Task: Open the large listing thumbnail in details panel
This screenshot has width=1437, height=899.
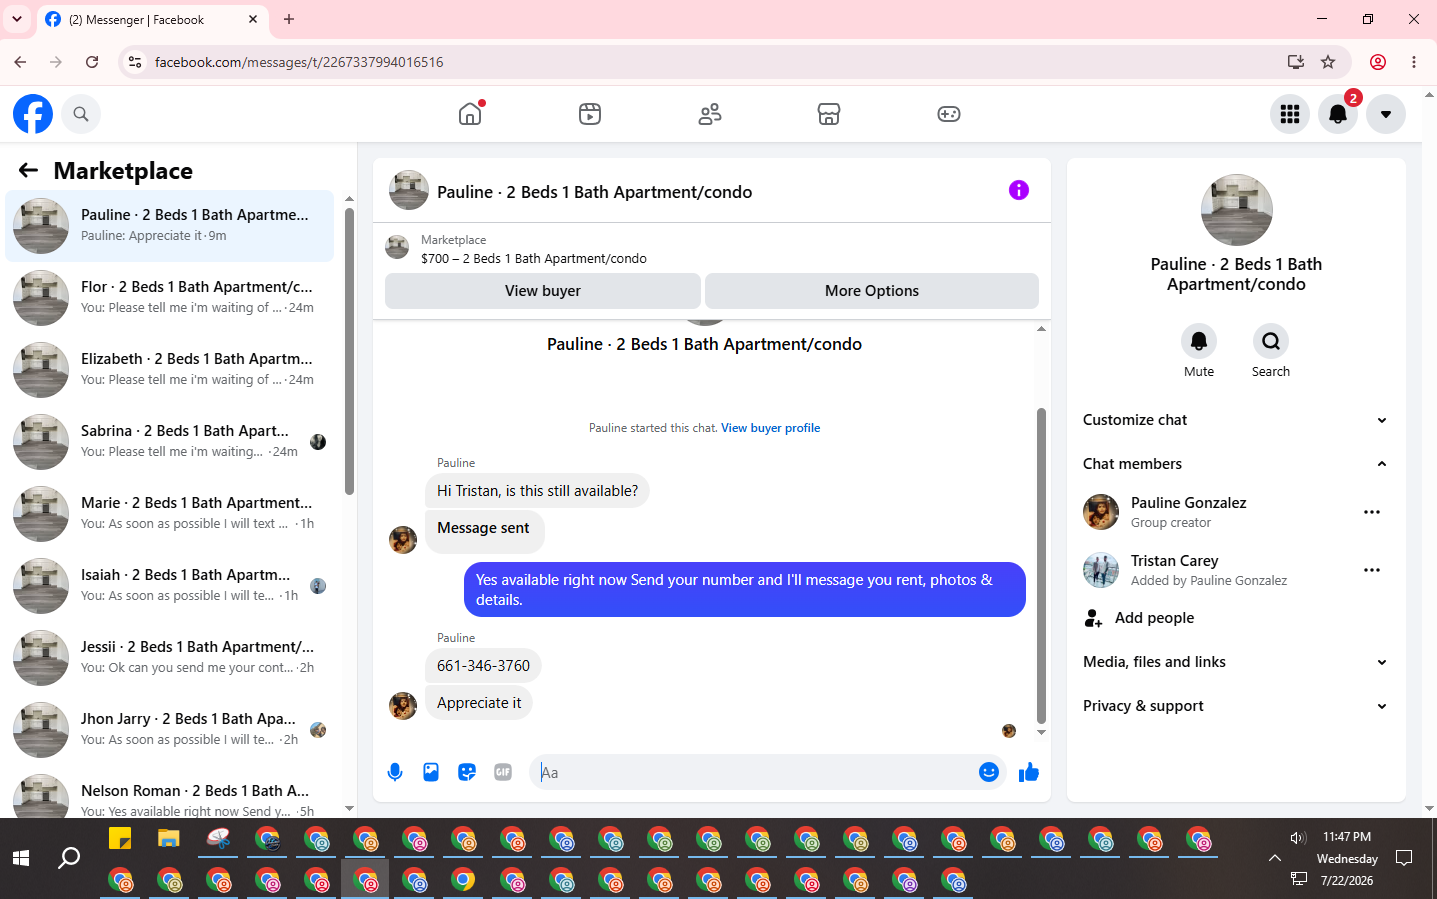Action: [x=1236, y=210]
